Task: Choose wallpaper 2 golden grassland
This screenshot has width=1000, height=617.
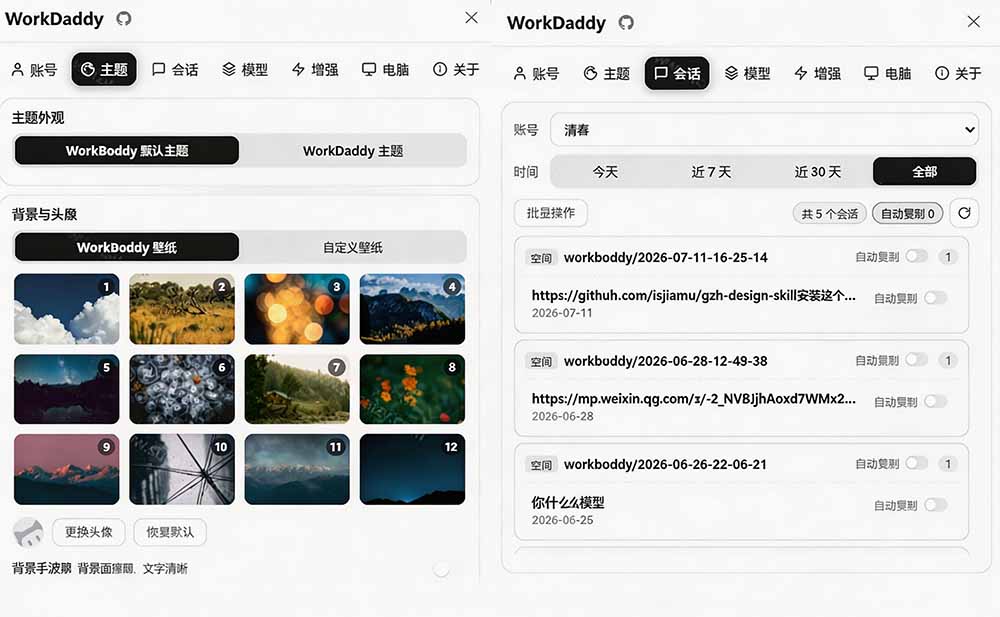Action: [182, 309]
